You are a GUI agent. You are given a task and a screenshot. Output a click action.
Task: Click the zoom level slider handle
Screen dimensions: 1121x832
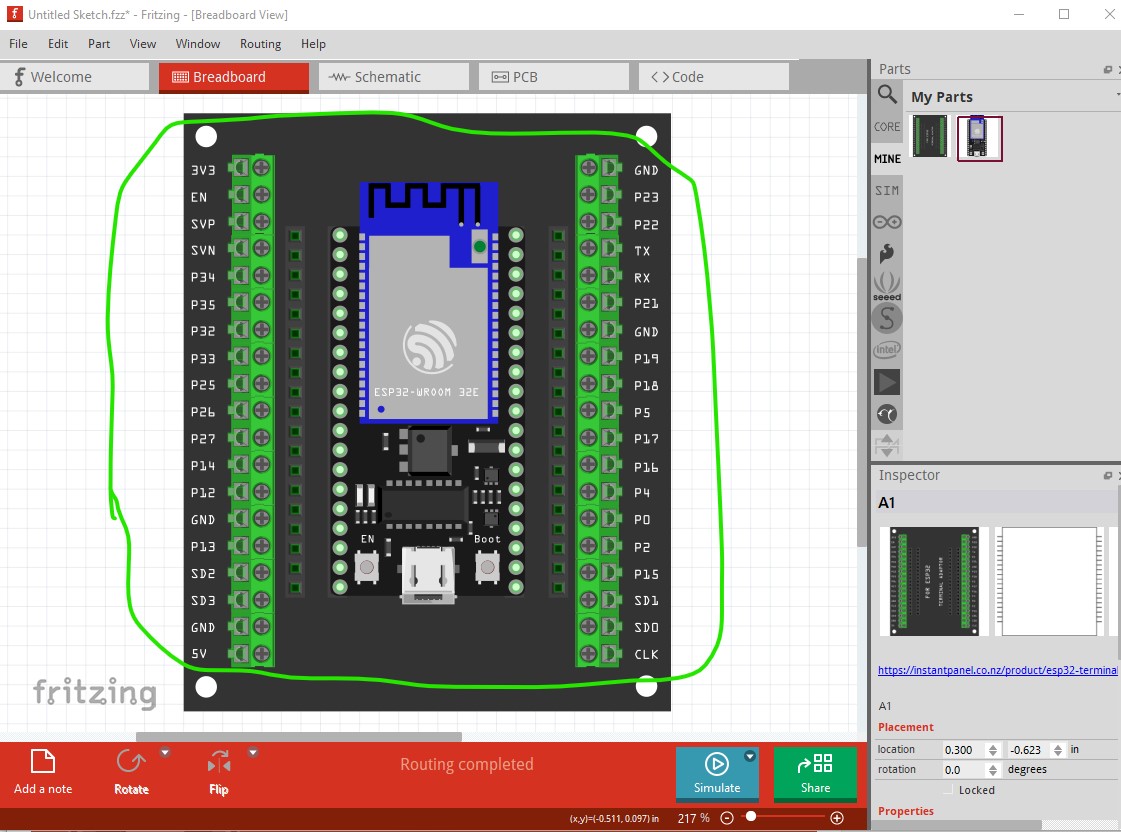751,816
